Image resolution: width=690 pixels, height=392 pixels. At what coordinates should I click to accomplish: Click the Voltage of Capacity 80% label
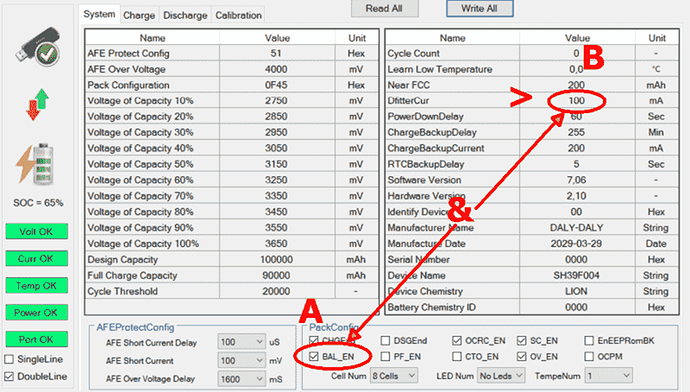[x=140, y=212]
